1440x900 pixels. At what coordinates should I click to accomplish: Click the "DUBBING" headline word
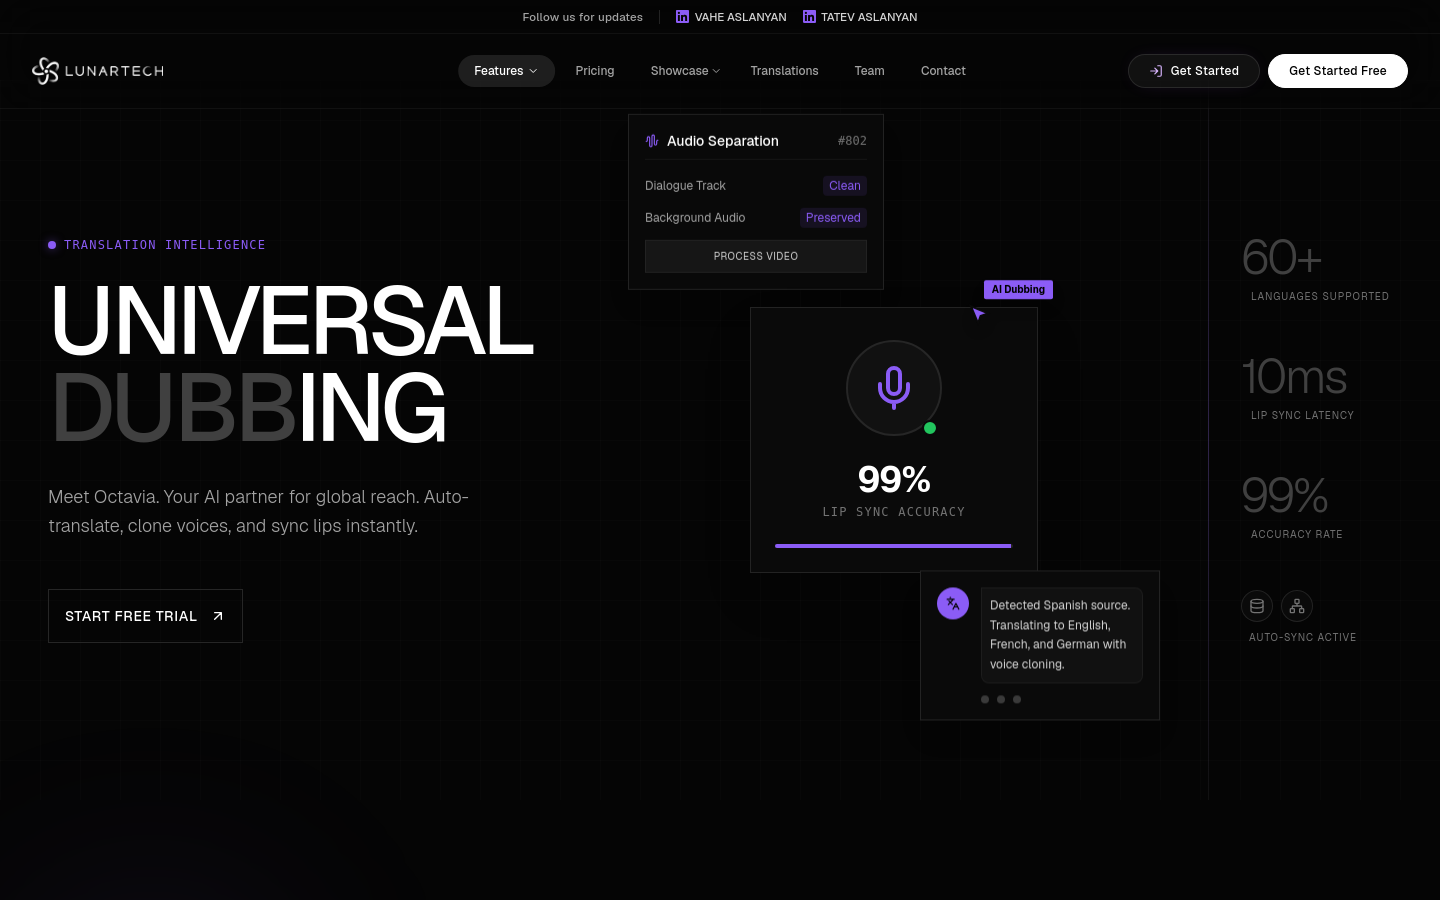click(x=248, y=408)
